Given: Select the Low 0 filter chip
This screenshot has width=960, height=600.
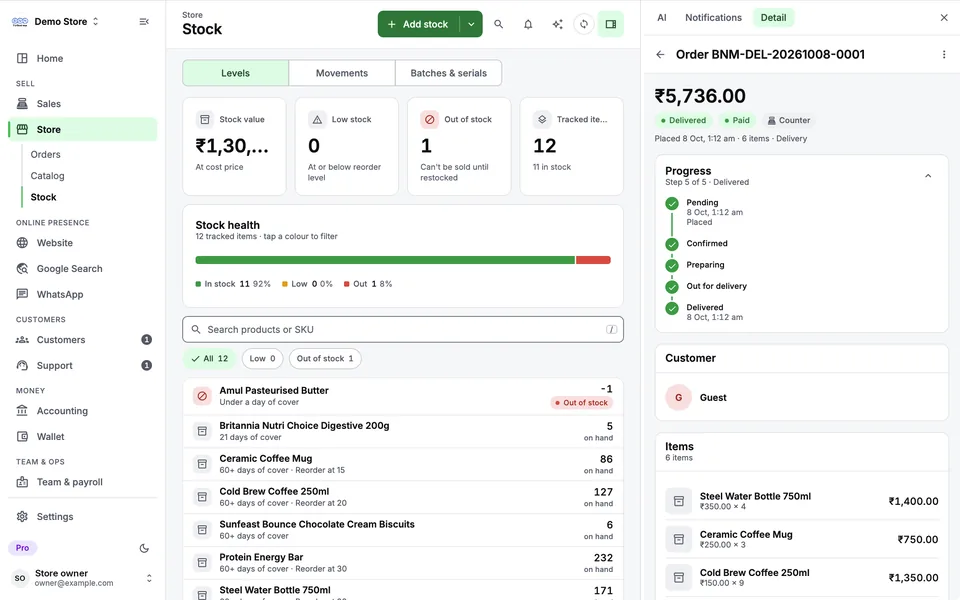Looking at the screenshot, I should [263, 359].
